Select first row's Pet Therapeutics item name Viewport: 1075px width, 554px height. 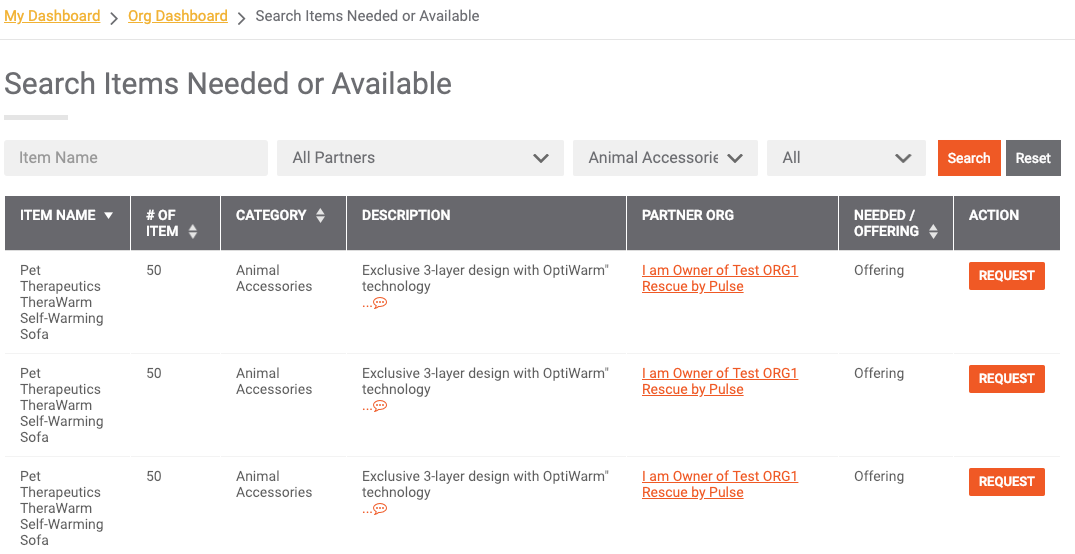62,302
